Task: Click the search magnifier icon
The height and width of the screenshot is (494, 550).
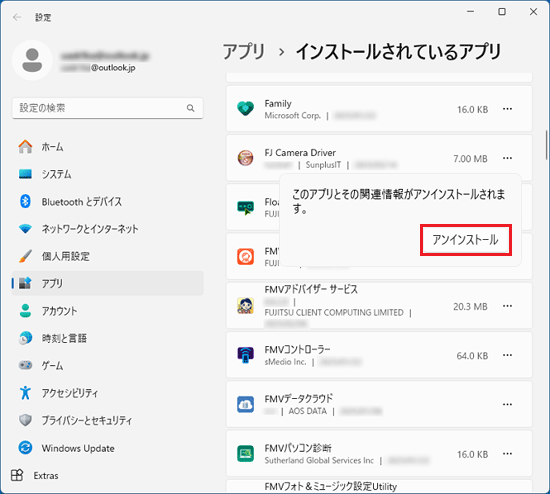Action: [x=190, y=108]
